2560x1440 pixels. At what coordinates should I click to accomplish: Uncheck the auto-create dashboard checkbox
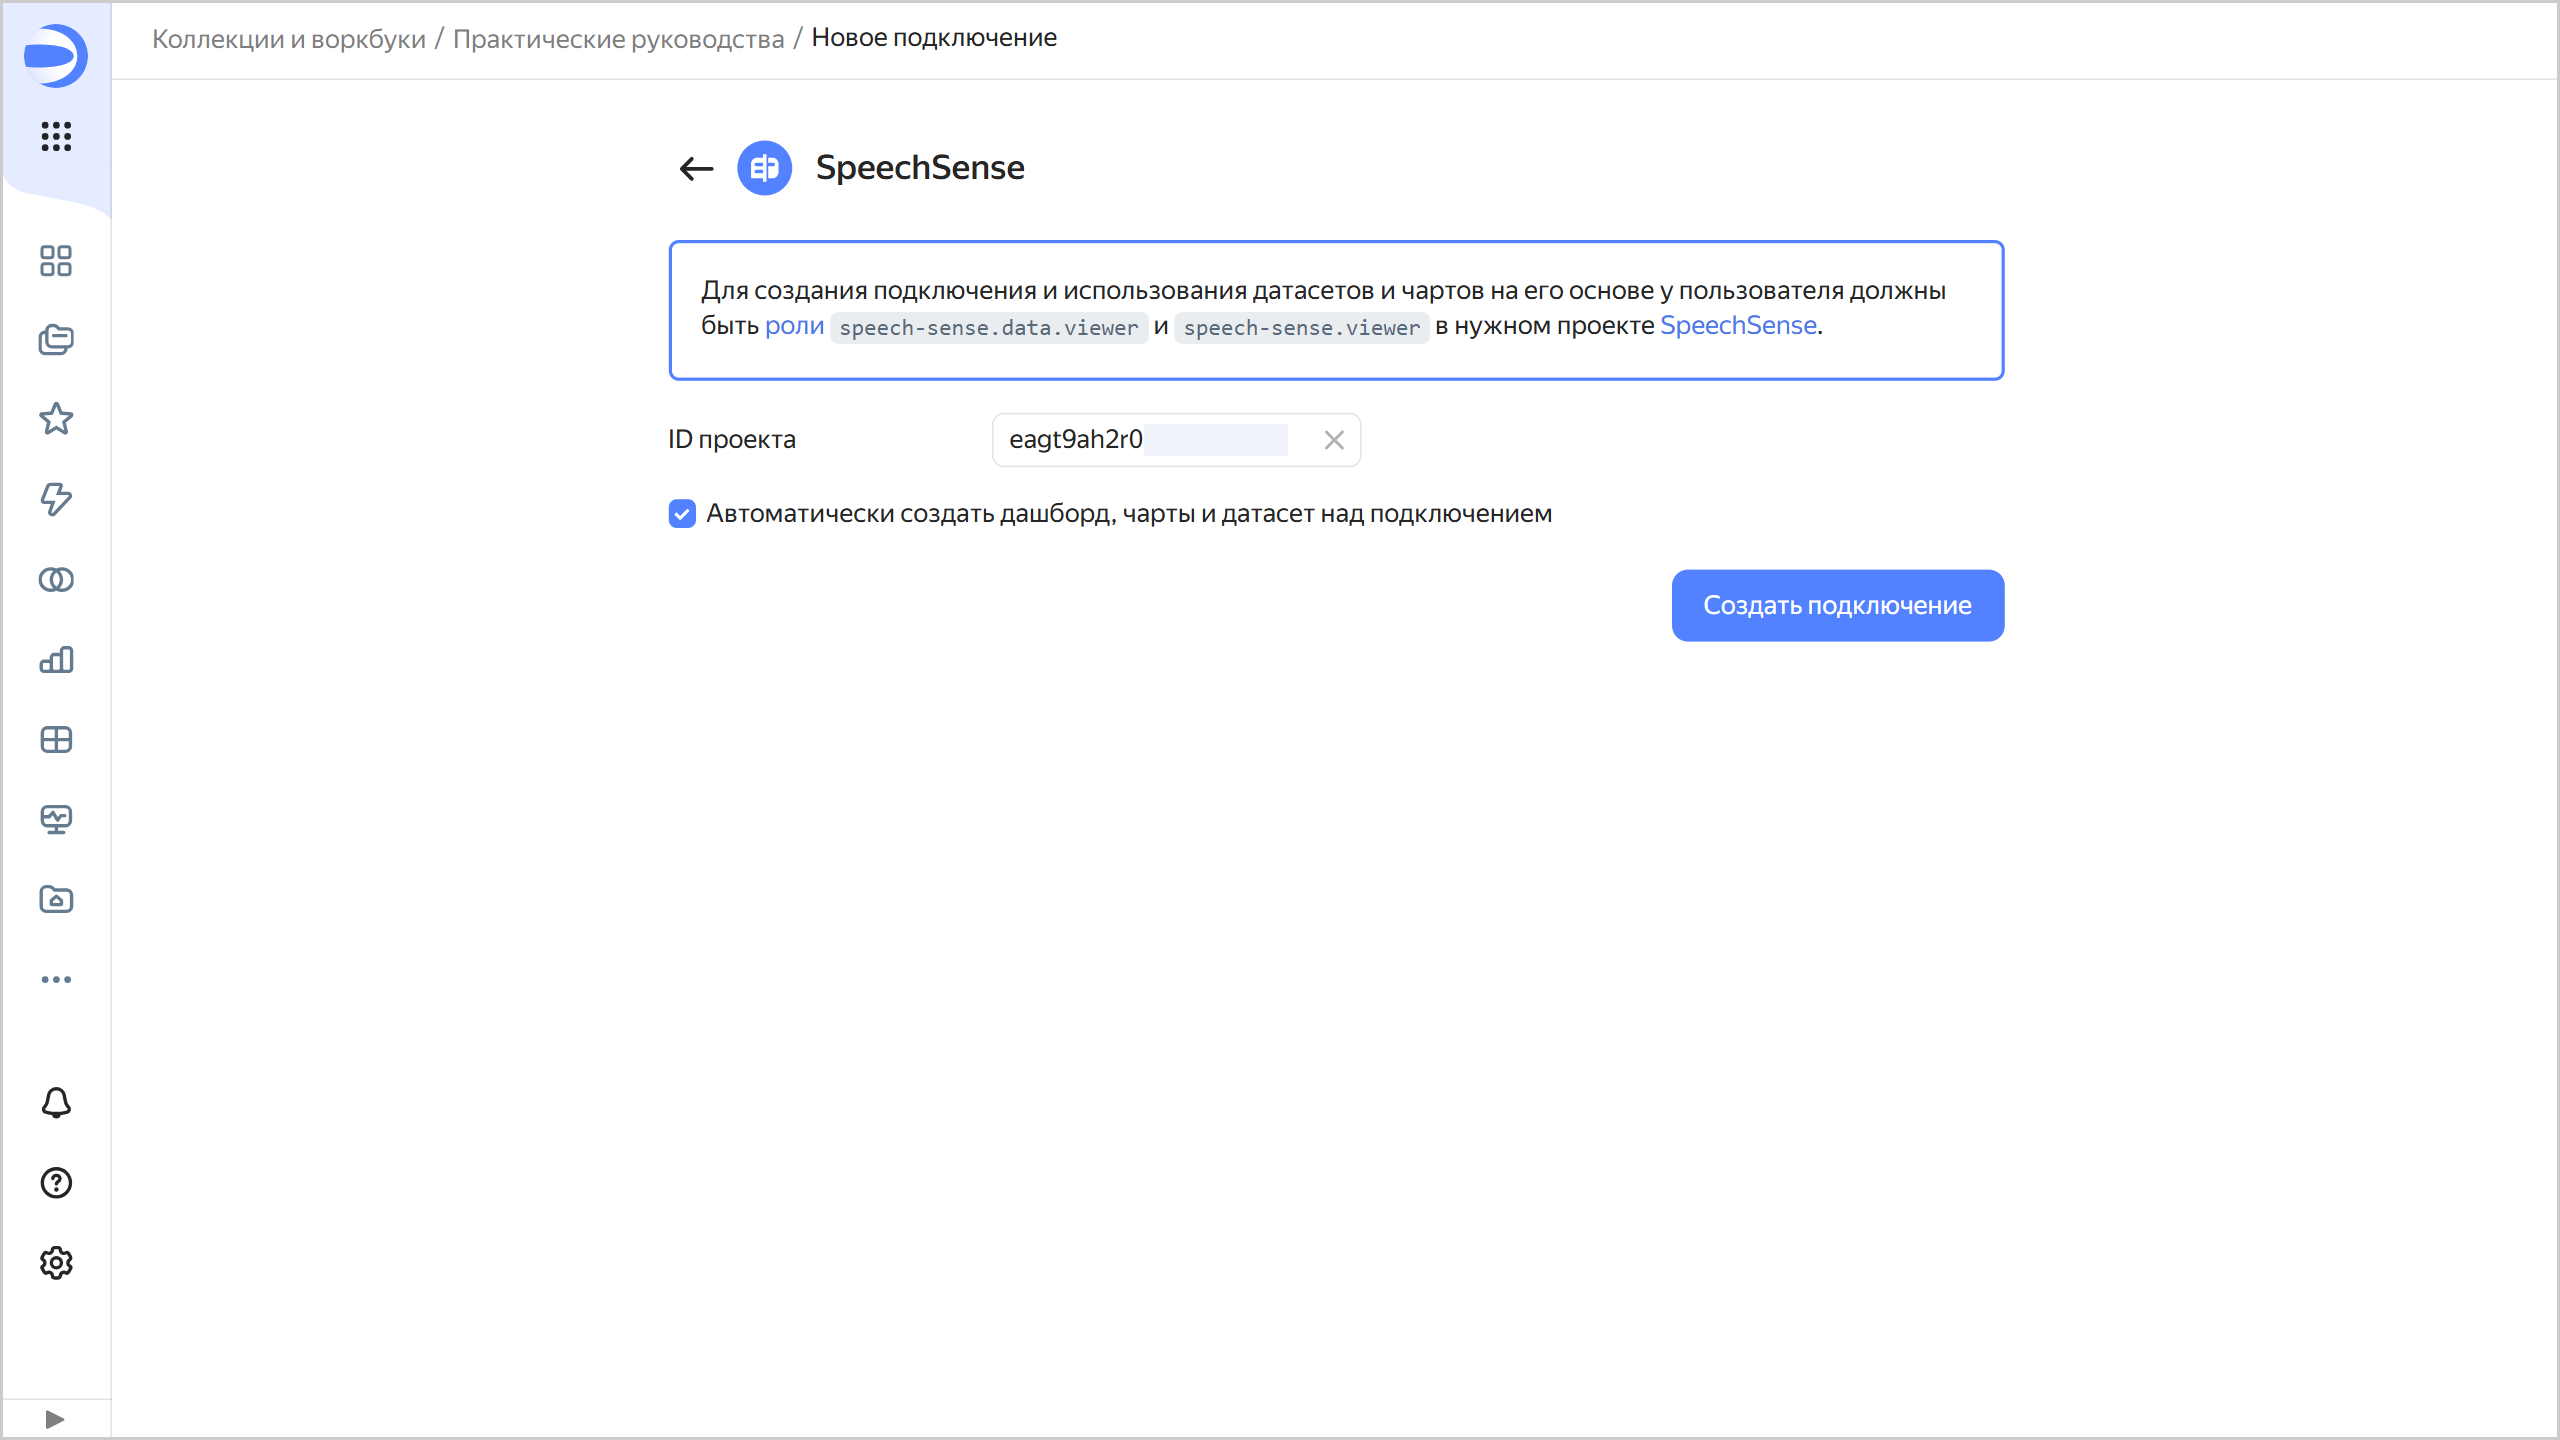pyautogui.click(x=682, y=514)
